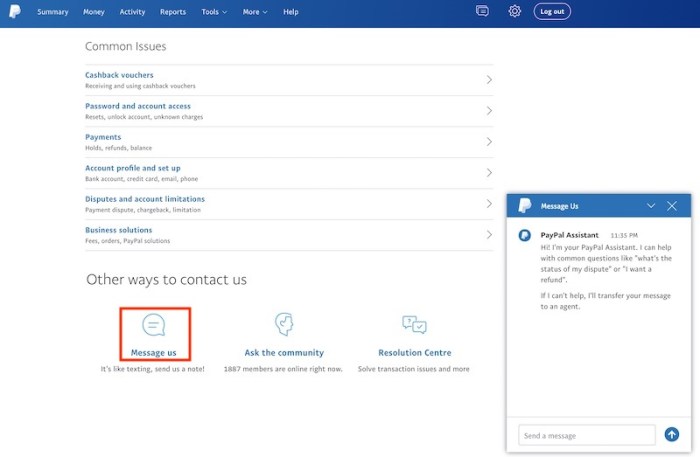Click 'It's like texting, send us a note!' text
Image resolution: width=700 pixels, height=457 pixels.
[x=152, y=369]
